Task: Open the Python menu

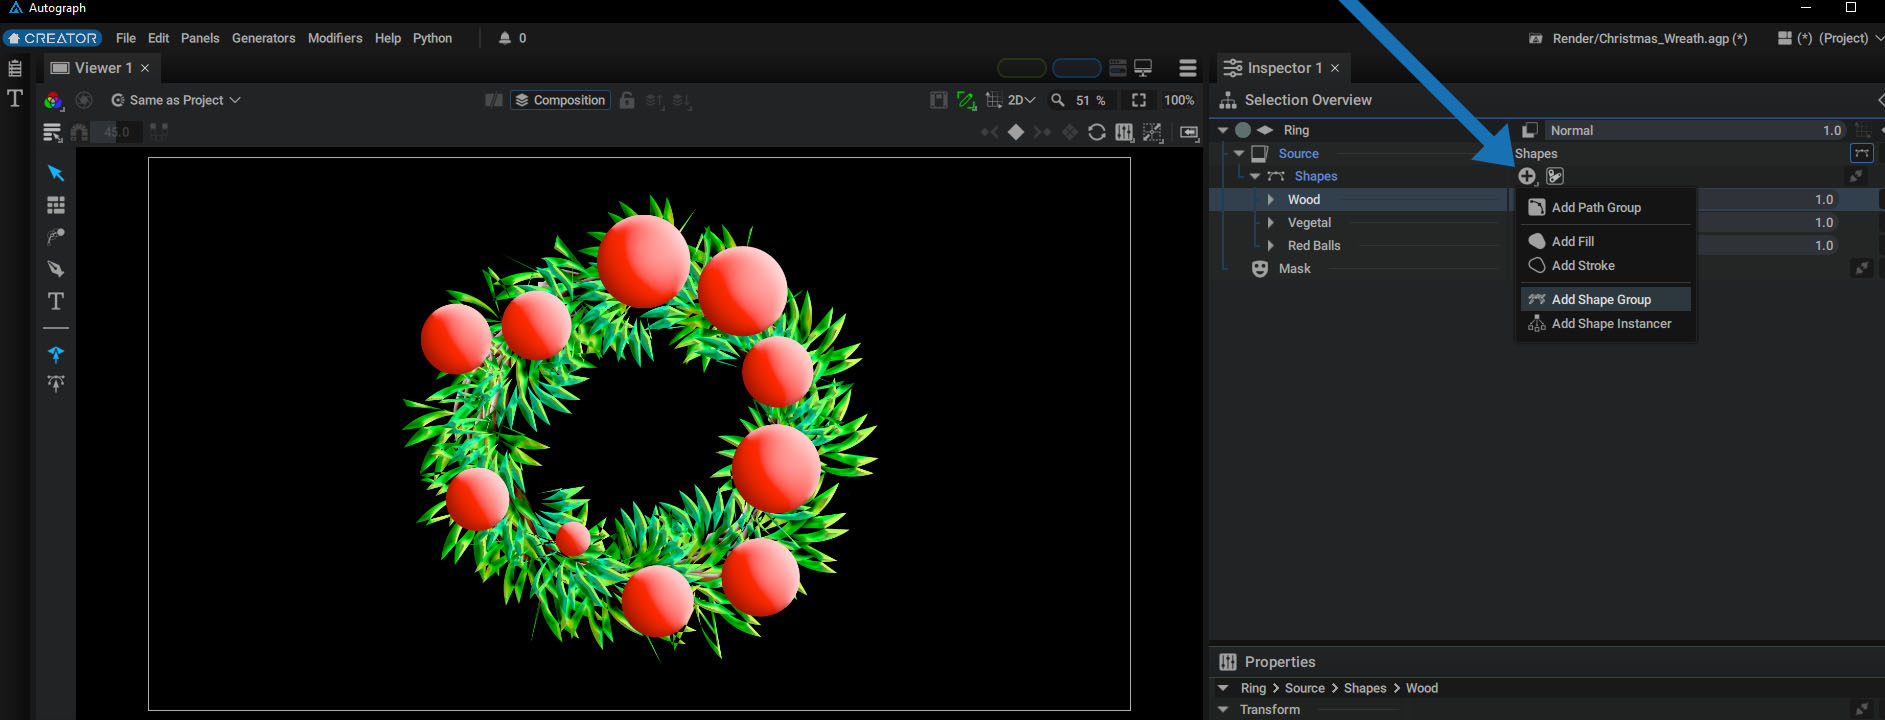Action: [x=433, y=38]
